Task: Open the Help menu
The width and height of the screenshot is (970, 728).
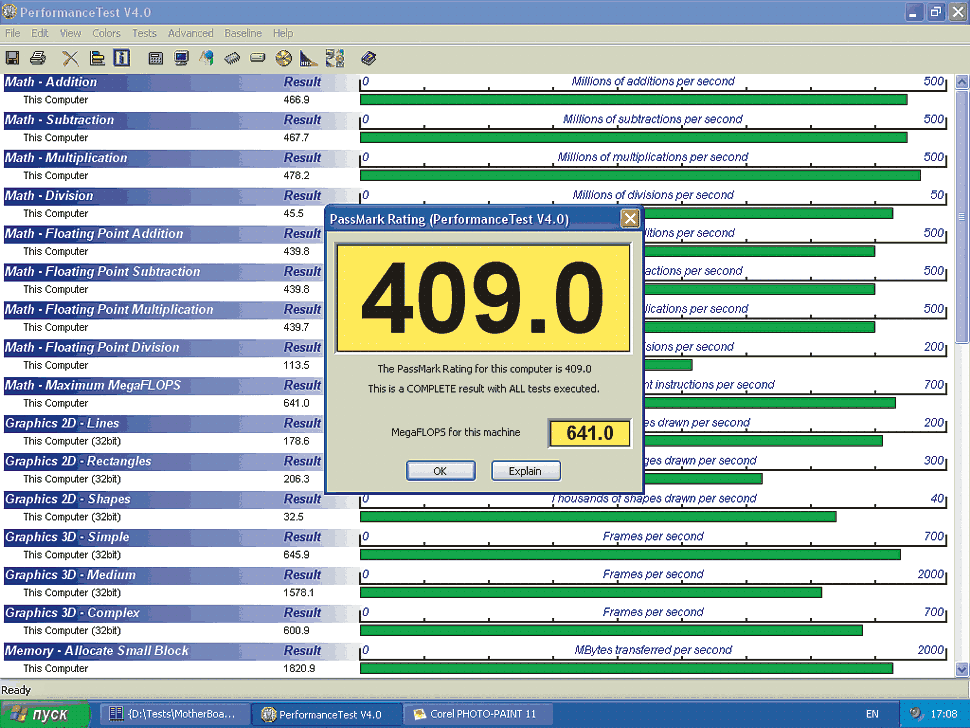Action: click(x=283, y=33)
